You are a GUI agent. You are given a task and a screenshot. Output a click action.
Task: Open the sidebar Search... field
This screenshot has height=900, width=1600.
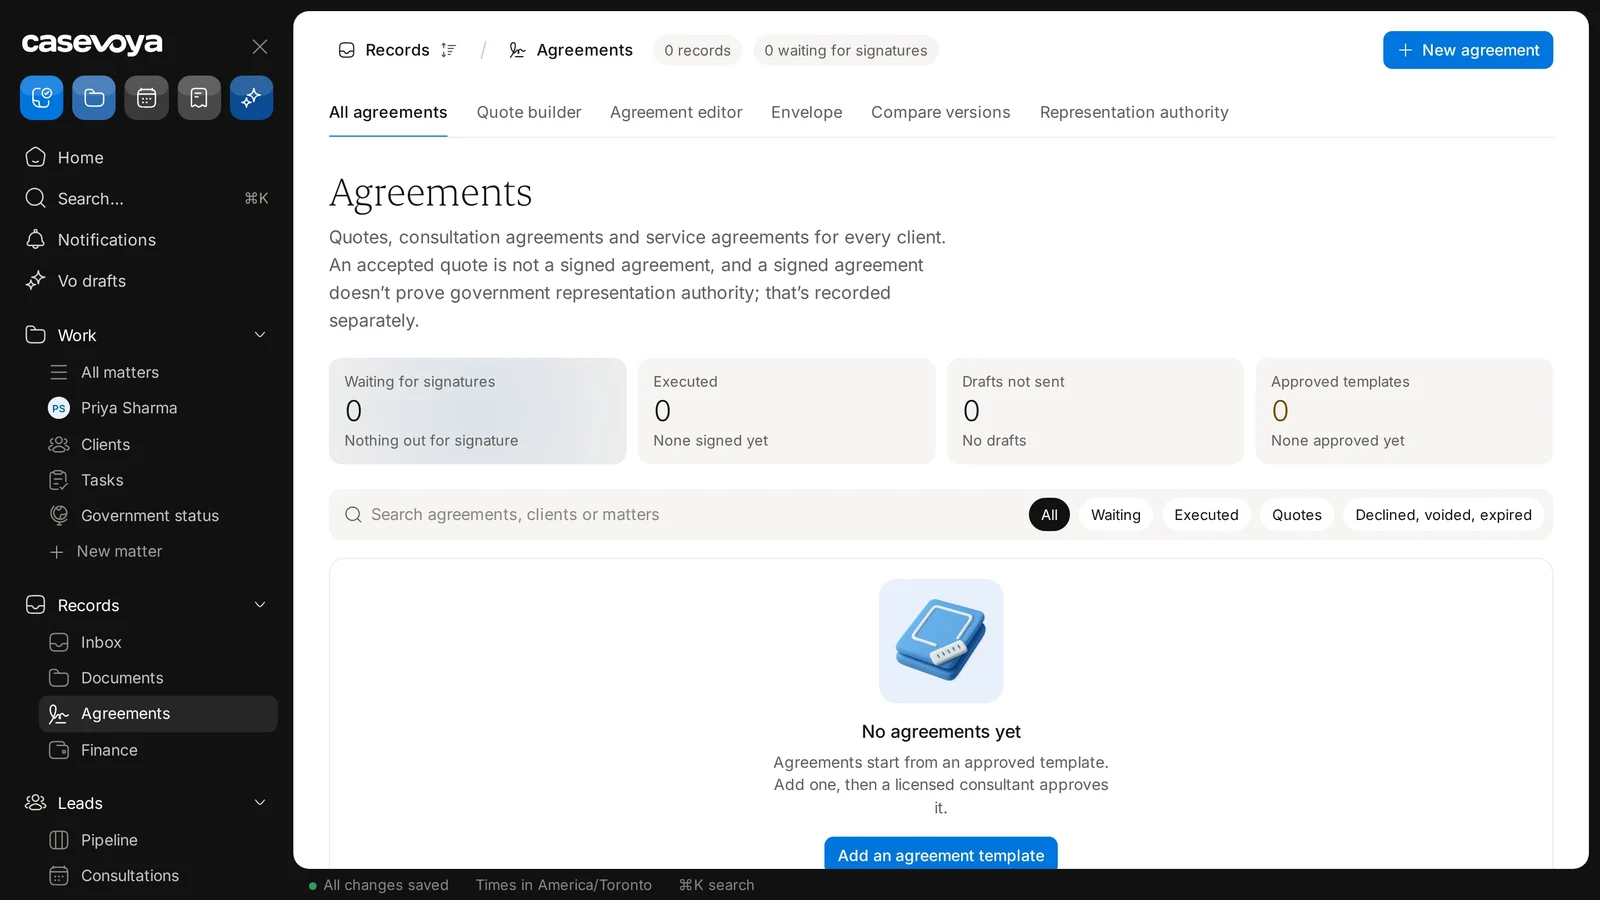(x=147, y=198)
